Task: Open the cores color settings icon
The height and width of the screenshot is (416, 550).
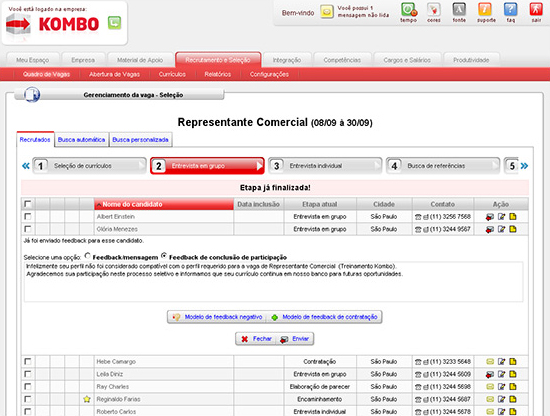Action: (x=434, y=10)
